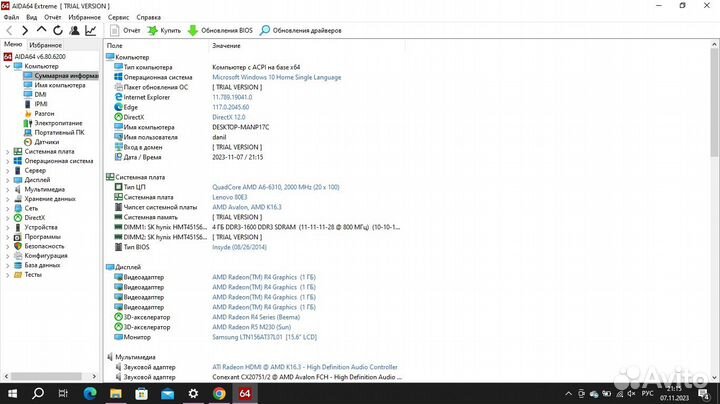
Task: Click the Forward navigation arrow
Action: (25, 30)
